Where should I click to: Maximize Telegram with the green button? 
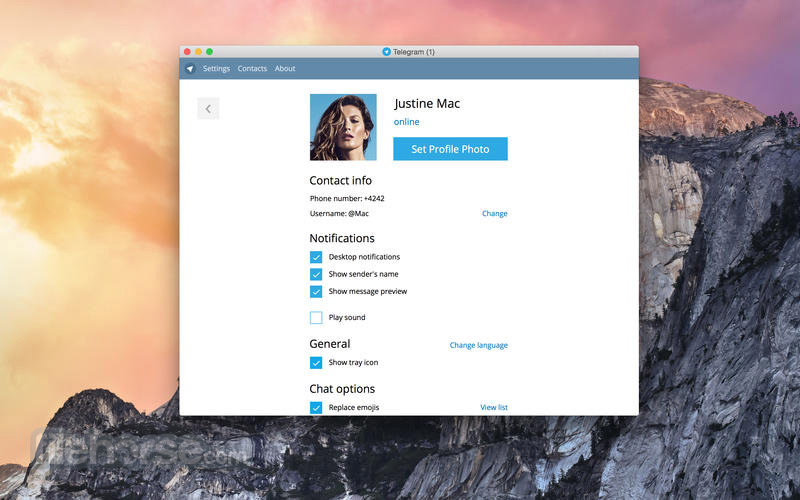(209, 52)
